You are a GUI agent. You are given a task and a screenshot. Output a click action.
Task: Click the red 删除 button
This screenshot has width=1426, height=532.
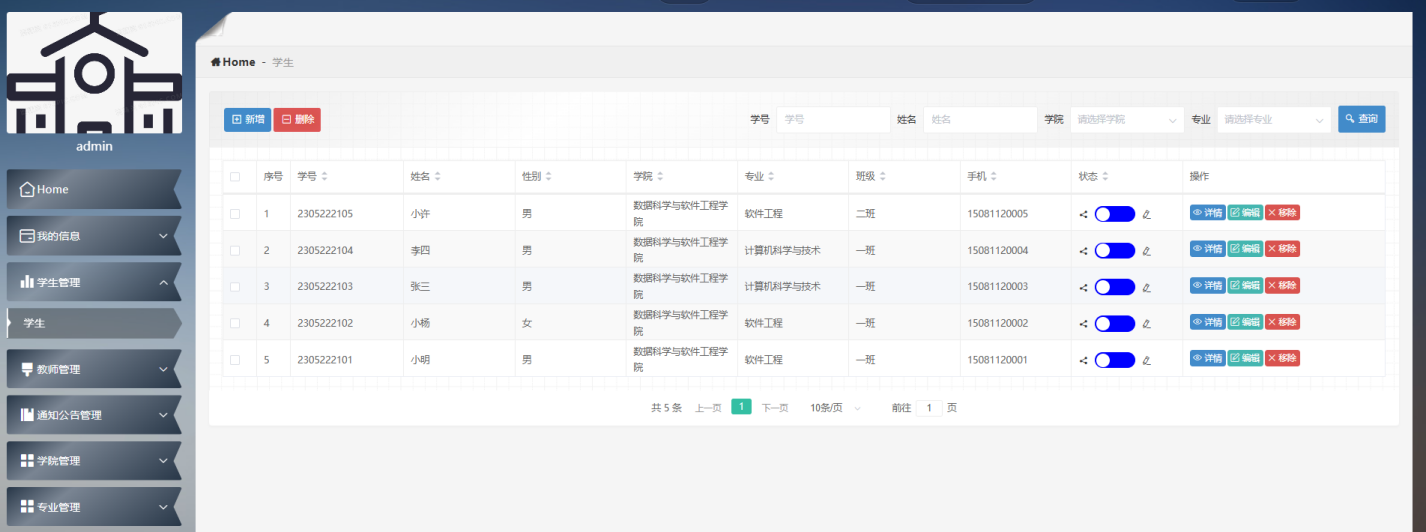pos(297,119)
